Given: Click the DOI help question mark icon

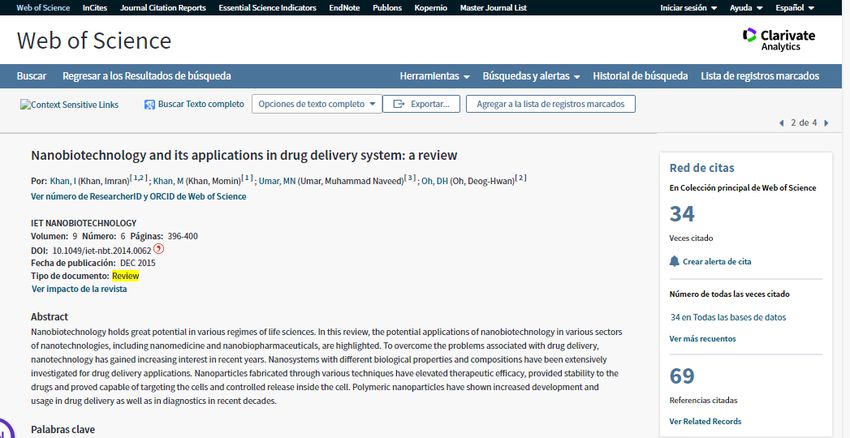Looking at the screenshot, I should [x=158, y=249].
